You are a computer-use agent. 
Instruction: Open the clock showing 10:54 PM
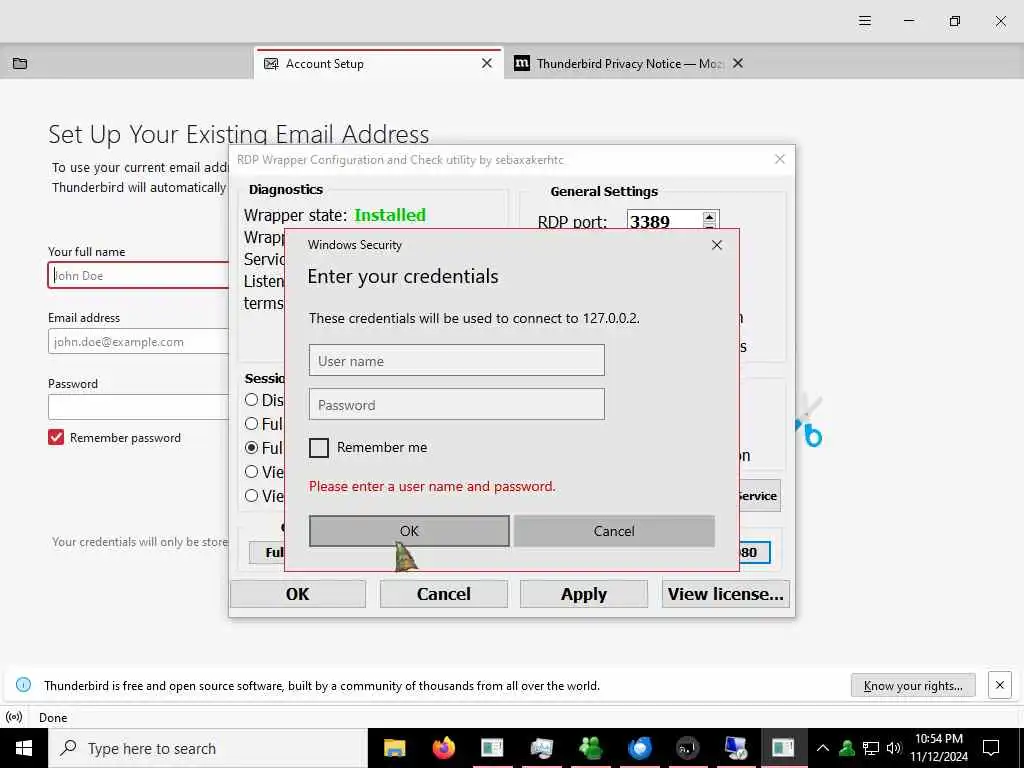click(x=938, y=748)
